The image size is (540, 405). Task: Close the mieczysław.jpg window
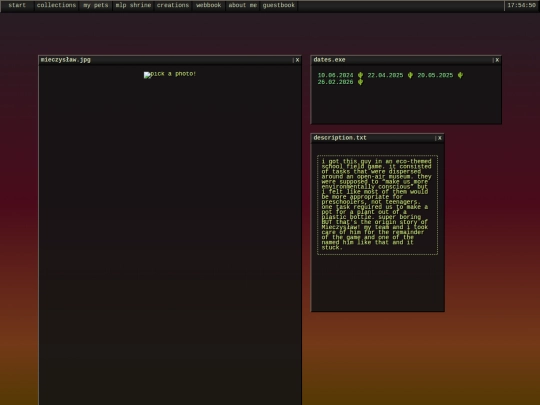(298, 60)
